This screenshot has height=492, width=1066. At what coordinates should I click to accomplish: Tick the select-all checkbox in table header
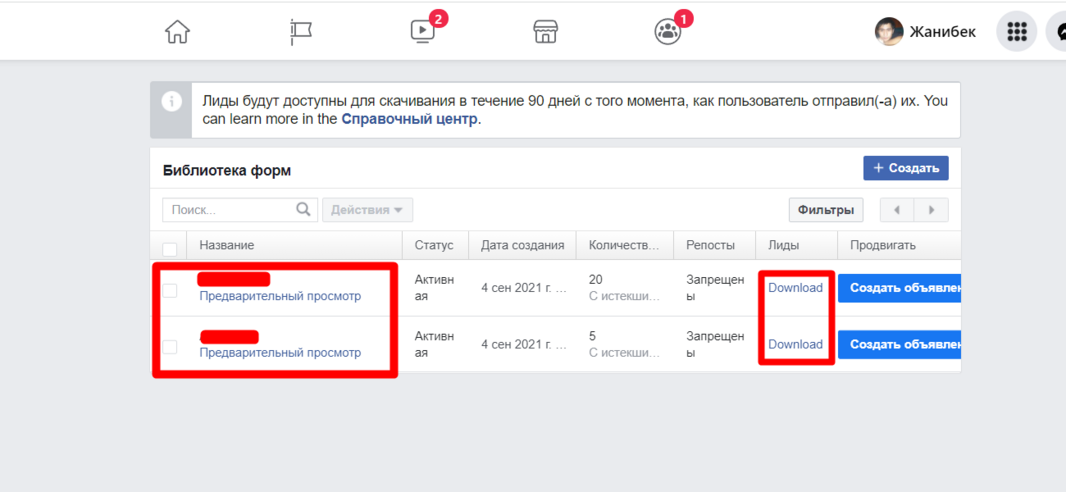[170, 248]
